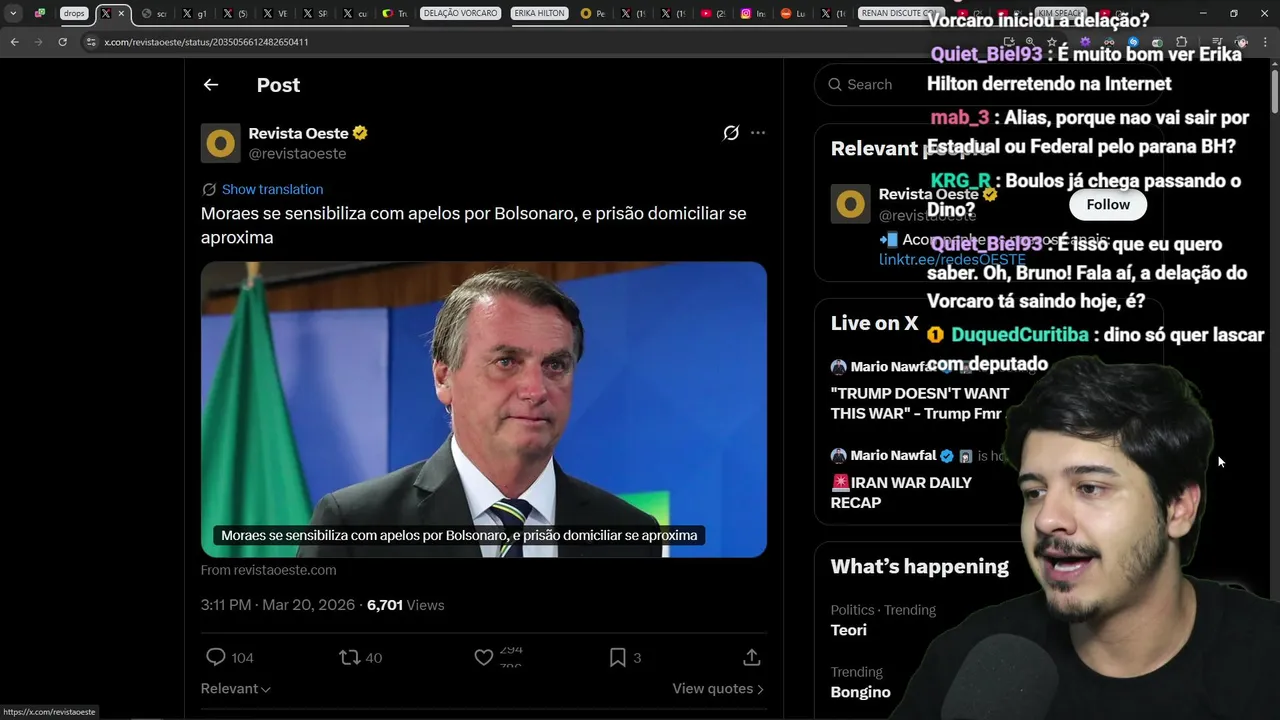Open the Bolsonaro article image card
This screenshot has height=720, width=1280.
pos(484,409)
